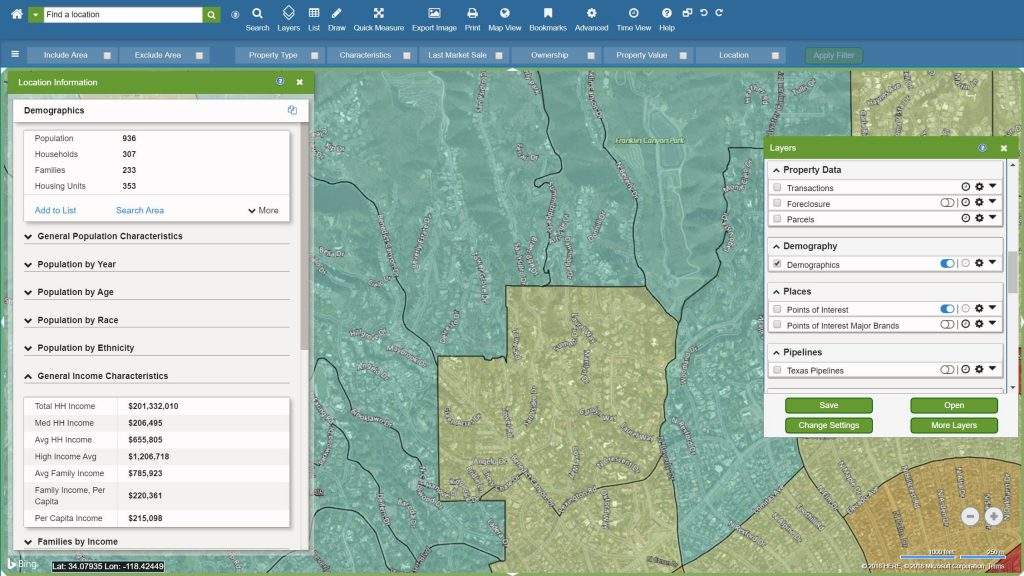Click the Find a location input

click(123, 14)
